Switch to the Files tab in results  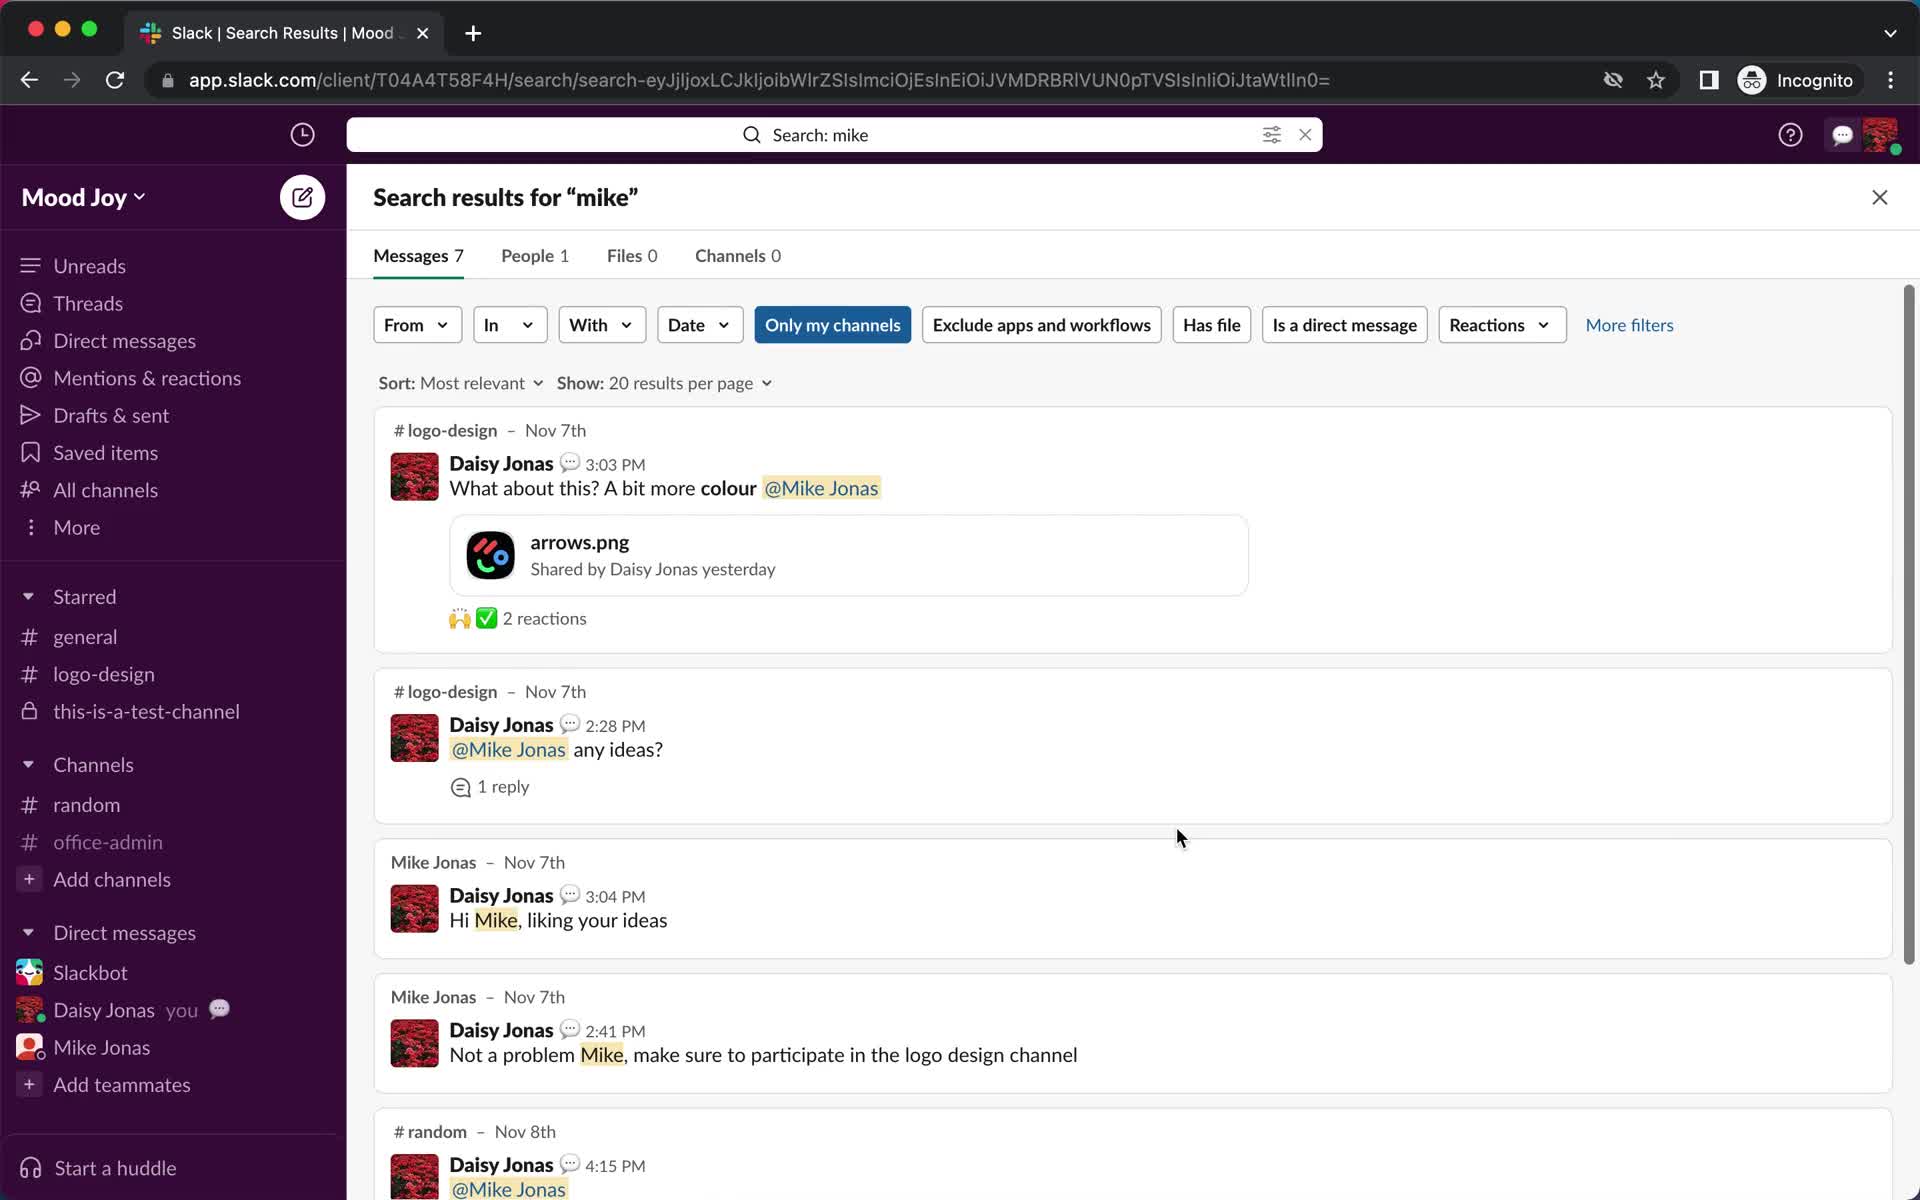(x=630, y=254)
